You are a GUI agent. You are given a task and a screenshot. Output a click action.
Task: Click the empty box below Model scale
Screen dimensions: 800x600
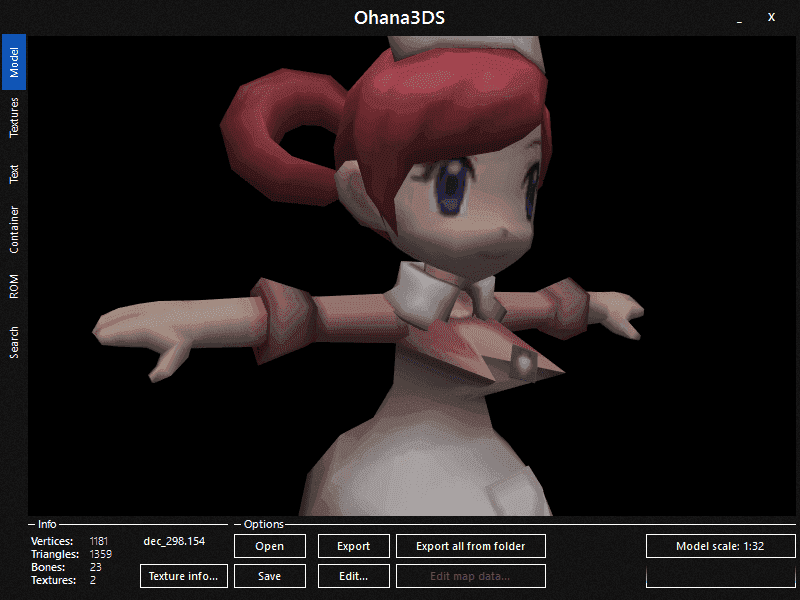tap(720, 576)
